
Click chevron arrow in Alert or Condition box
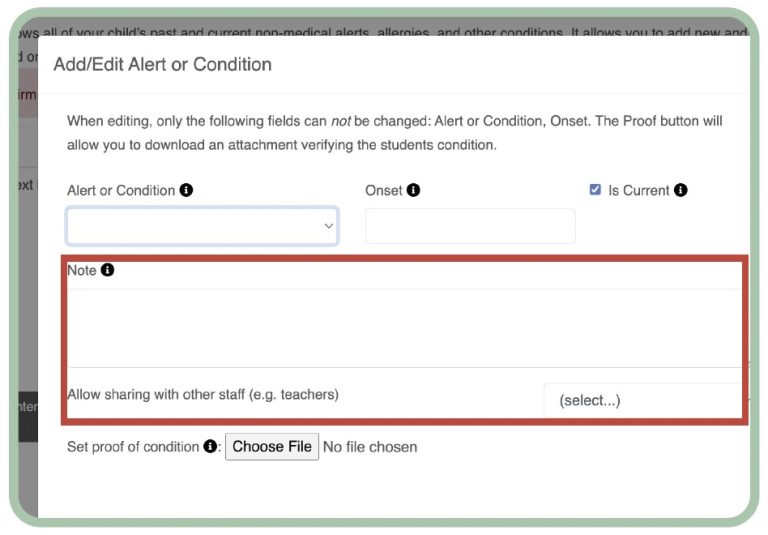click(x=328, y=226)
